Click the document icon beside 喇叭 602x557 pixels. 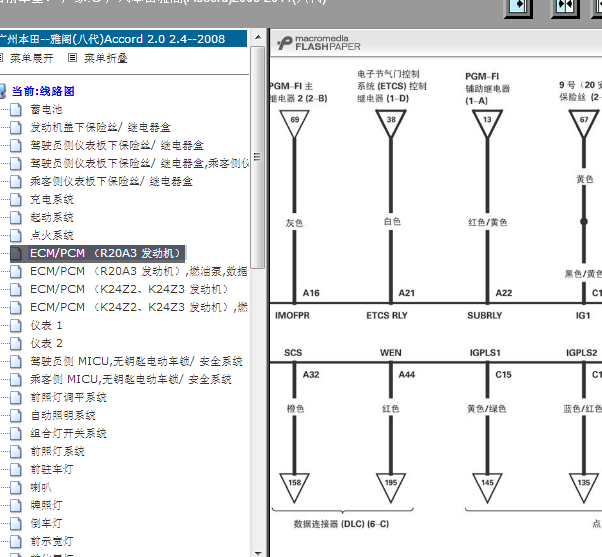[x=16, y=488]
